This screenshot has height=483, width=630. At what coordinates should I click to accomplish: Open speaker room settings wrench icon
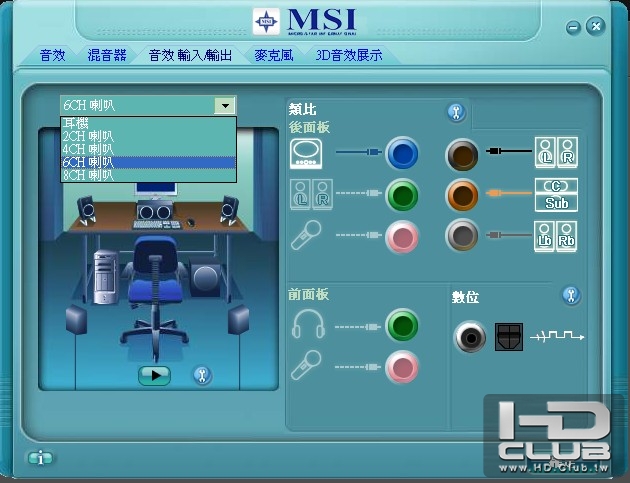pyautogui.click(x=202, y=375)
